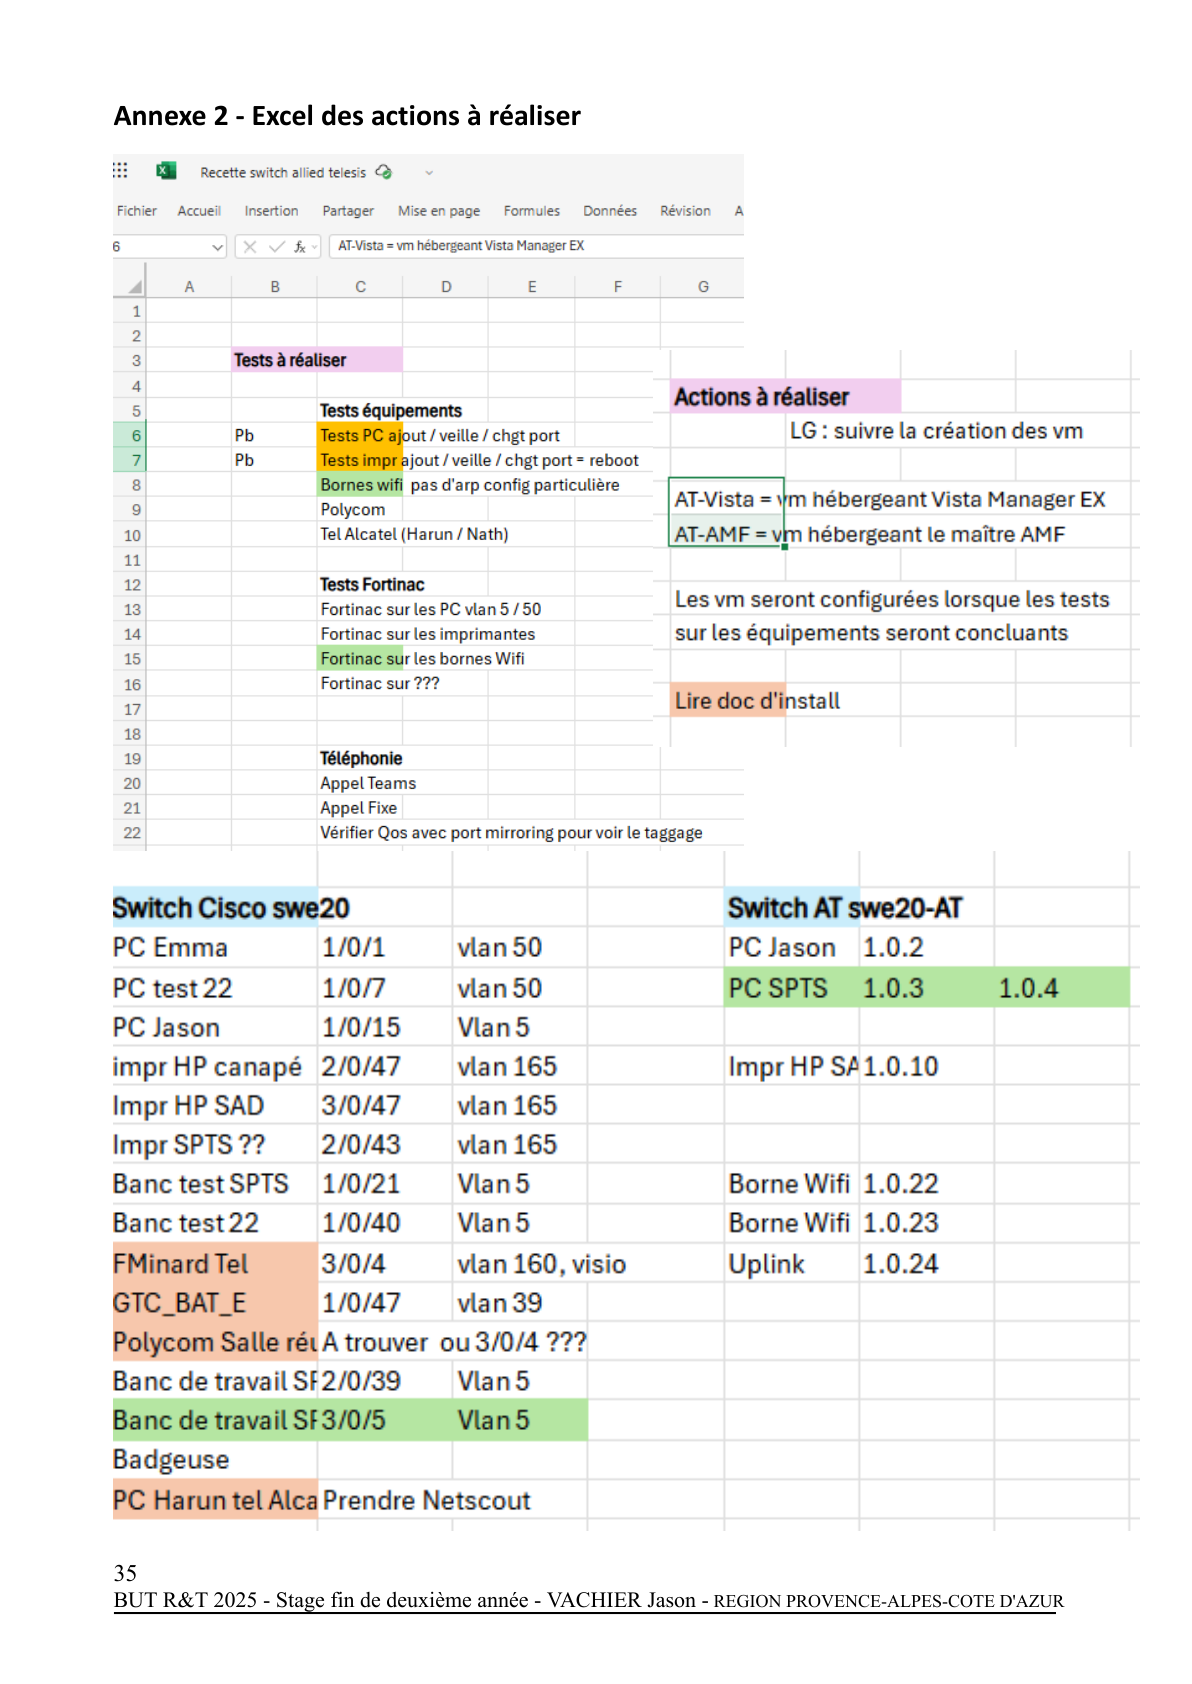Open the Fichier menu

pos(137,211)
